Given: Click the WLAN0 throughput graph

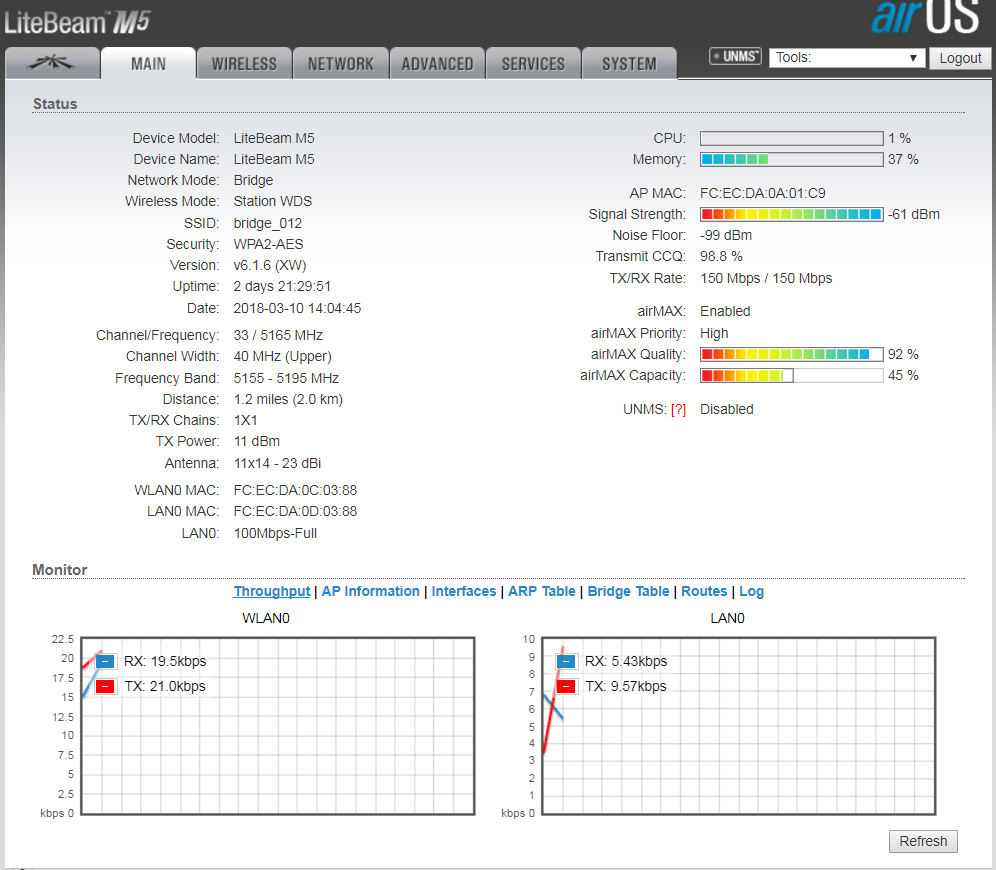Looking at the screenshot, I should click(278, 726).
